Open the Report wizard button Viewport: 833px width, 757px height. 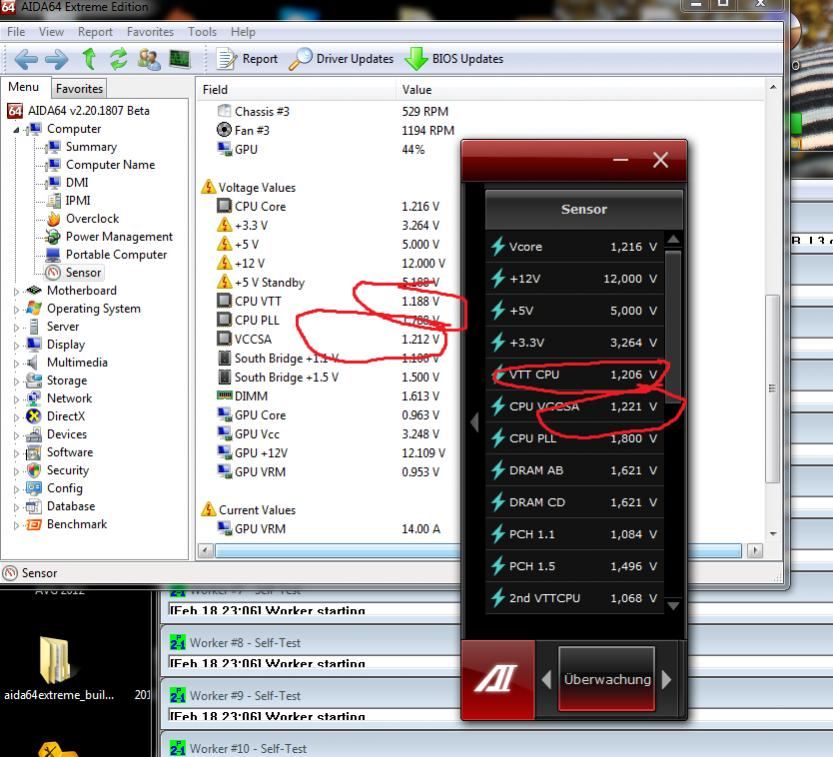(247, 59)
